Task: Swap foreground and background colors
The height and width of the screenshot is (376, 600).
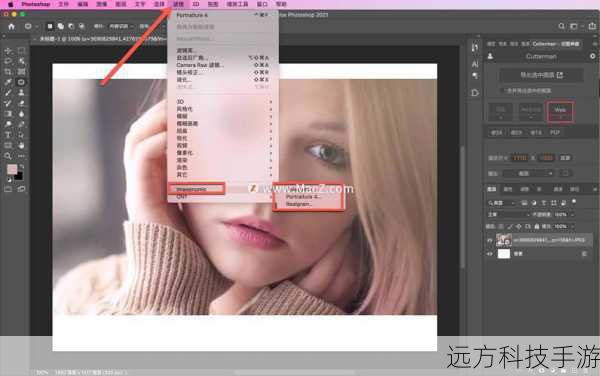Action: (x=21, y=167)
